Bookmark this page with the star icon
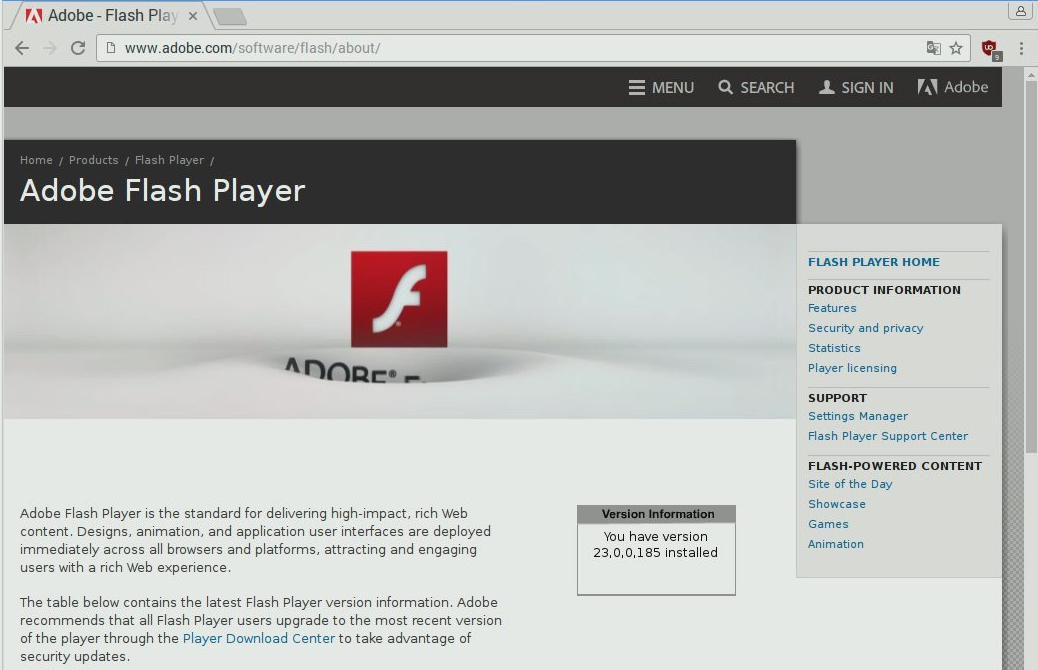 [x=956, y=48]
